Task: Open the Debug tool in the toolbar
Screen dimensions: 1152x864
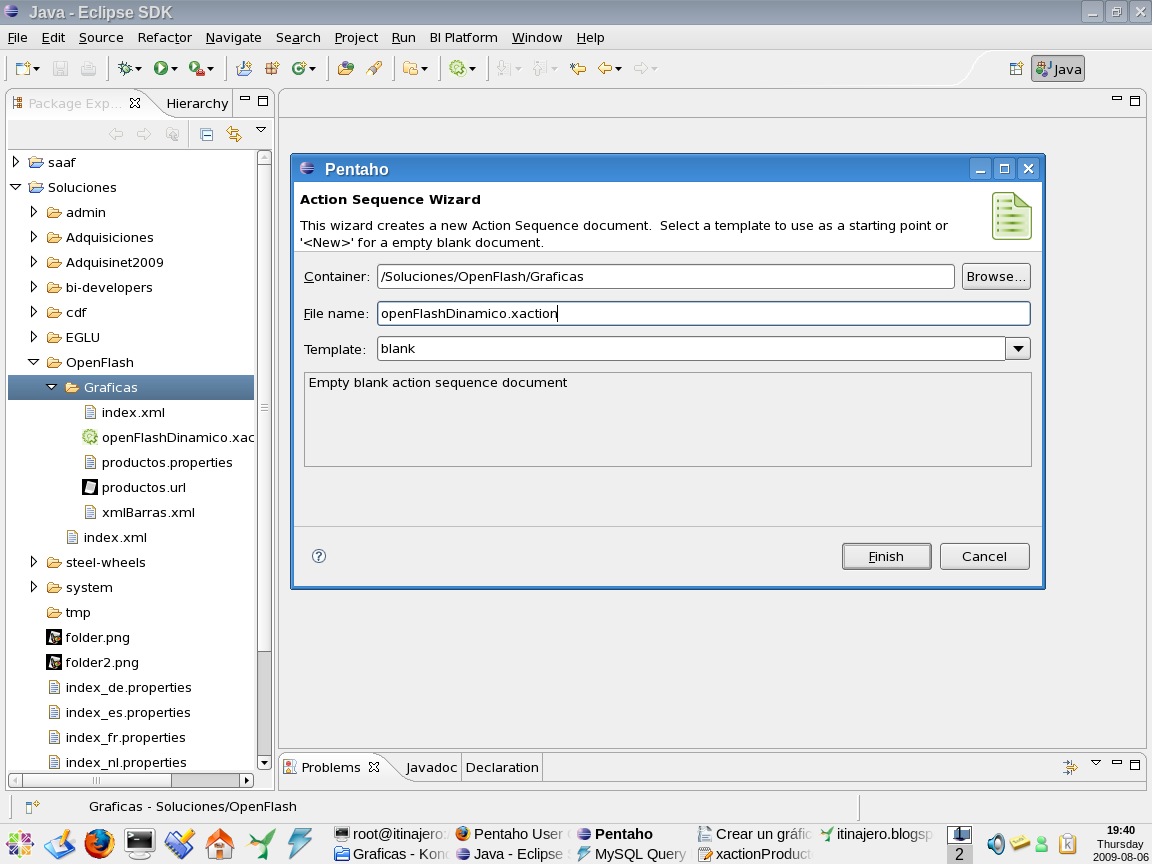Action: [x=125, y=68]
